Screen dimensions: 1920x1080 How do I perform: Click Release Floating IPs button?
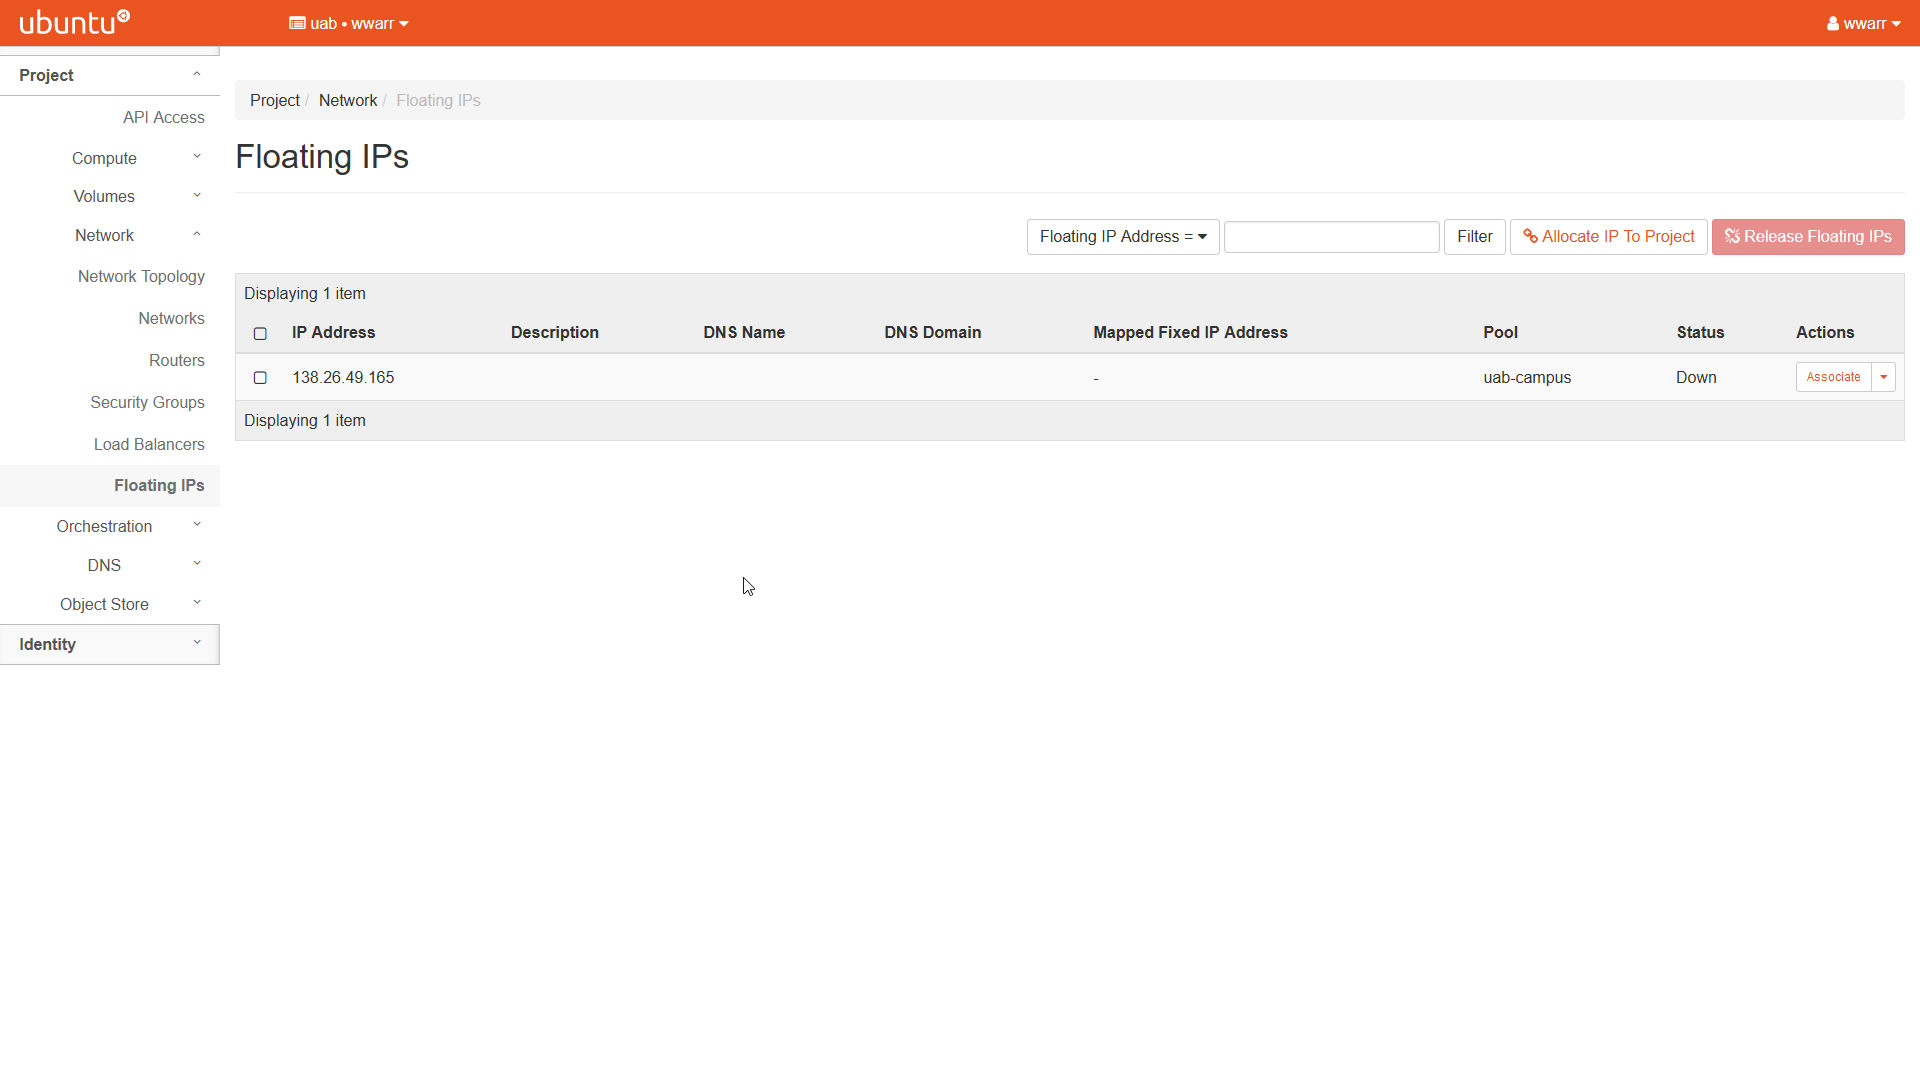1808,237
